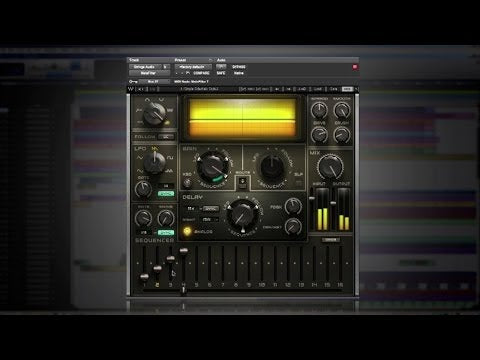The width and height of the screenshot is (480, 360).
Task: Open the Preset factory default dropdown
Action: point(193,67)
